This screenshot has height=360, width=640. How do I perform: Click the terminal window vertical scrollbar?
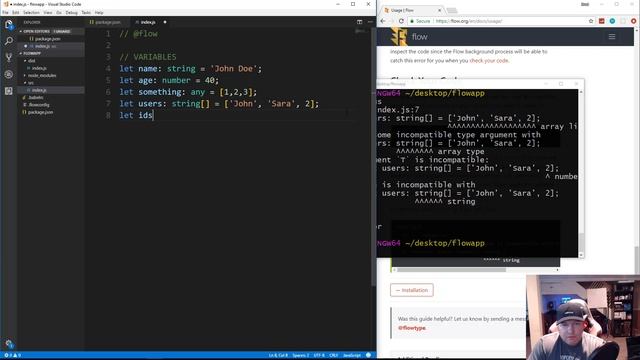(x=581, y=173)
